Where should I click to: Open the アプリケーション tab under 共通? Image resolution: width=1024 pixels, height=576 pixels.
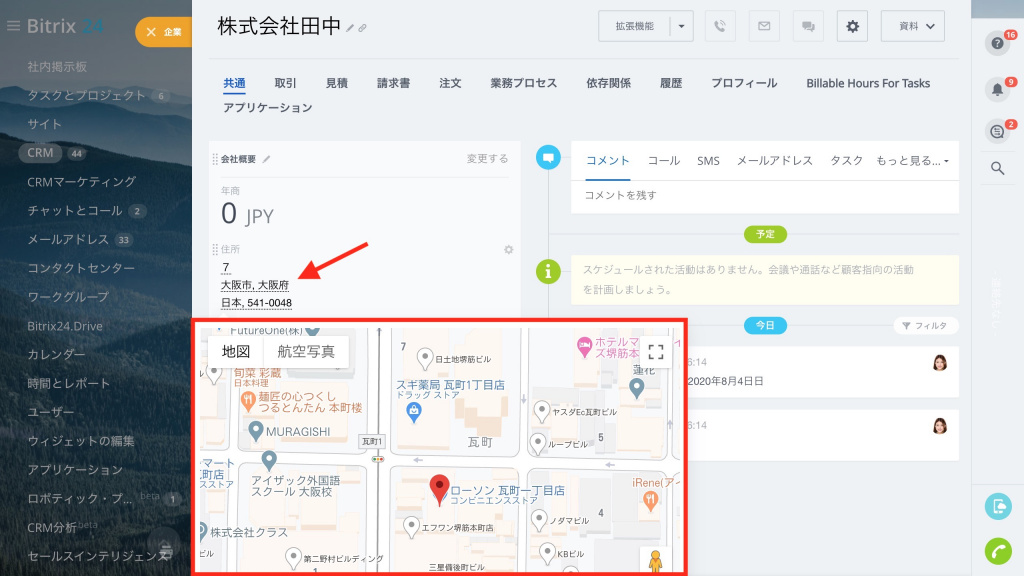[268, 108]
